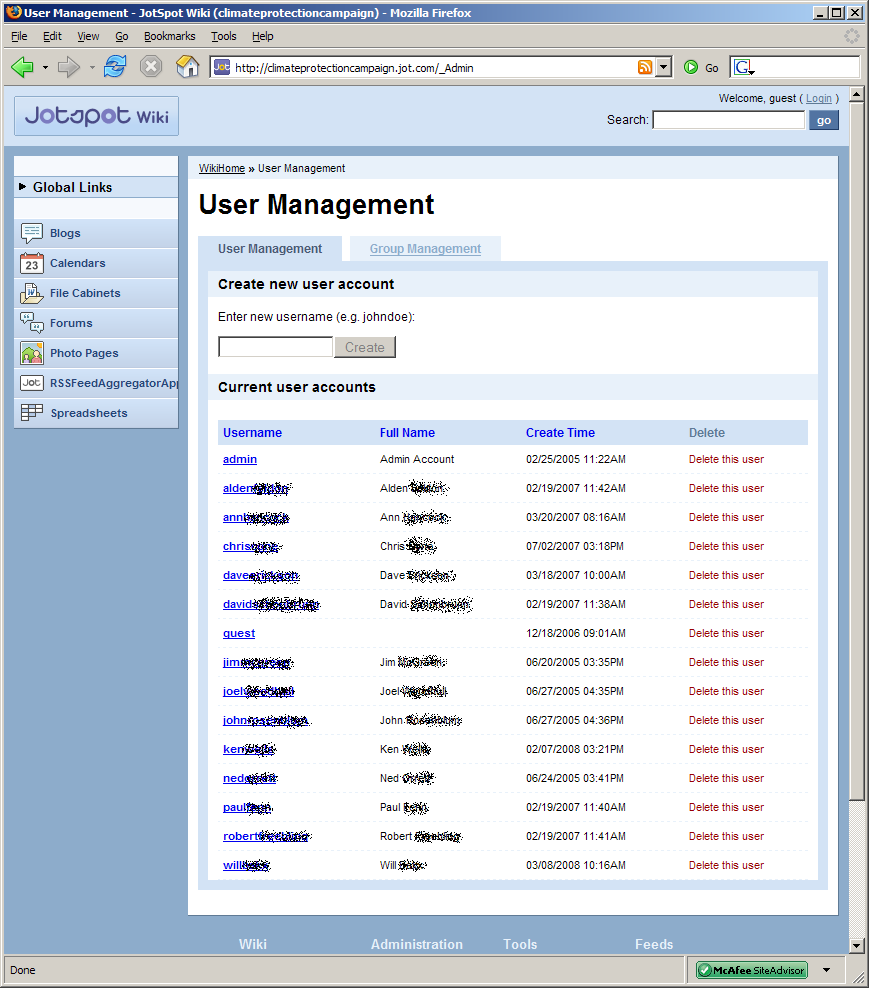Screen dimensions: 869x988
Task: Click the Create user button
Action: pos(365,347)
